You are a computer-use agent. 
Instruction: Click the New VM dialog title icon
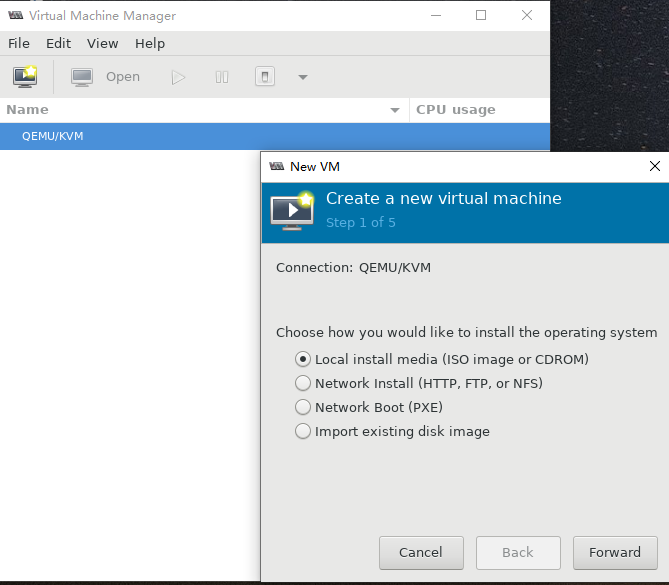(277, 166)
